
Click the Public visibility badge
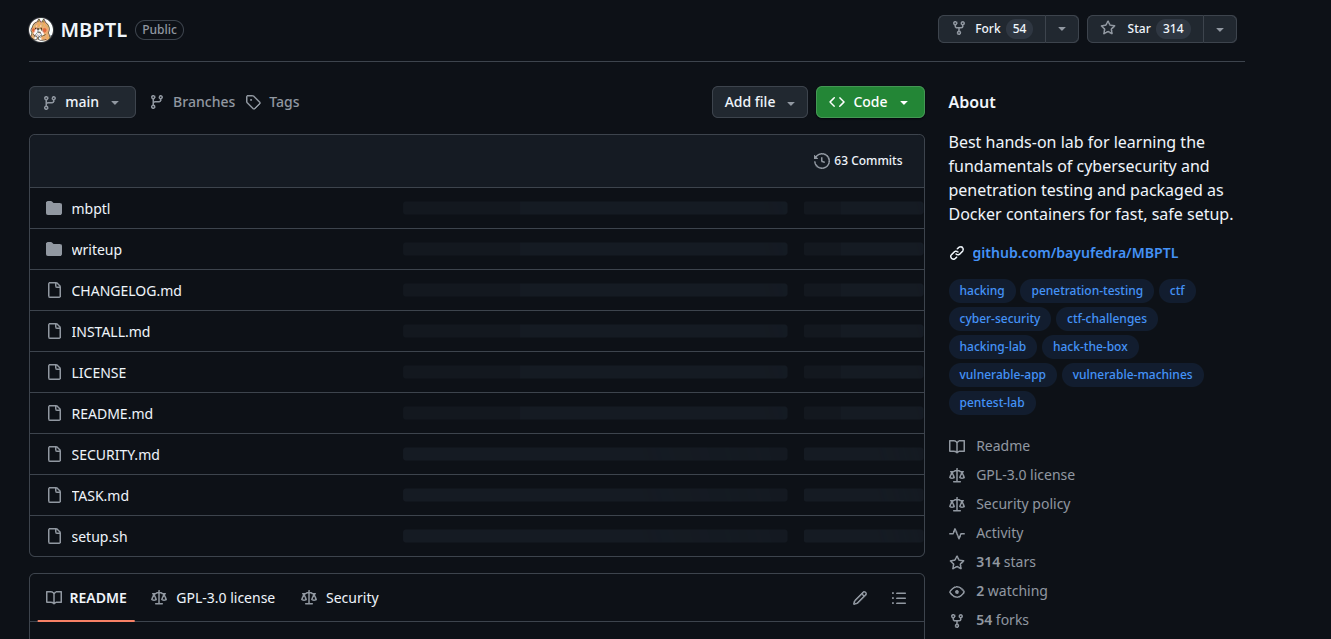pyautogui.click(x=159, y=30)
